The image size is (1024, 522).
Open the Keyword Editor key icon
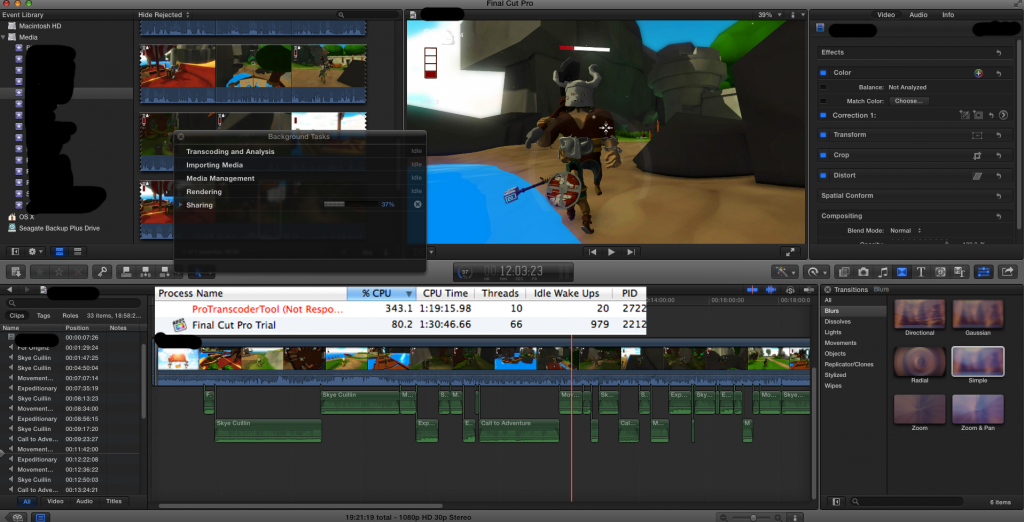[101, 271]
